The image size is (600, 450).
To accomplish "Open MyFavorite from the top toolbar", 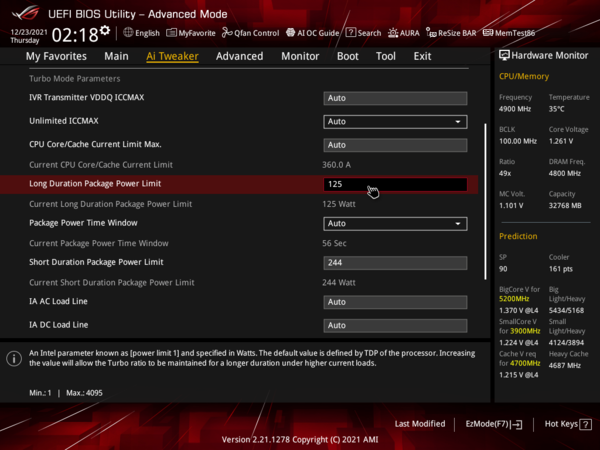I will [x=190, y=33].
